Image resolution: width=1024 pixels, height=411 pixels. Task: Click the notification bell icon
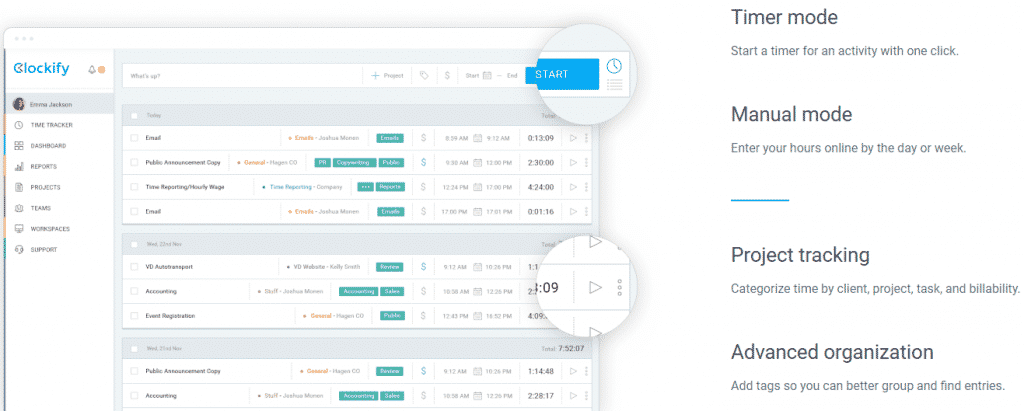pos(92,69)
